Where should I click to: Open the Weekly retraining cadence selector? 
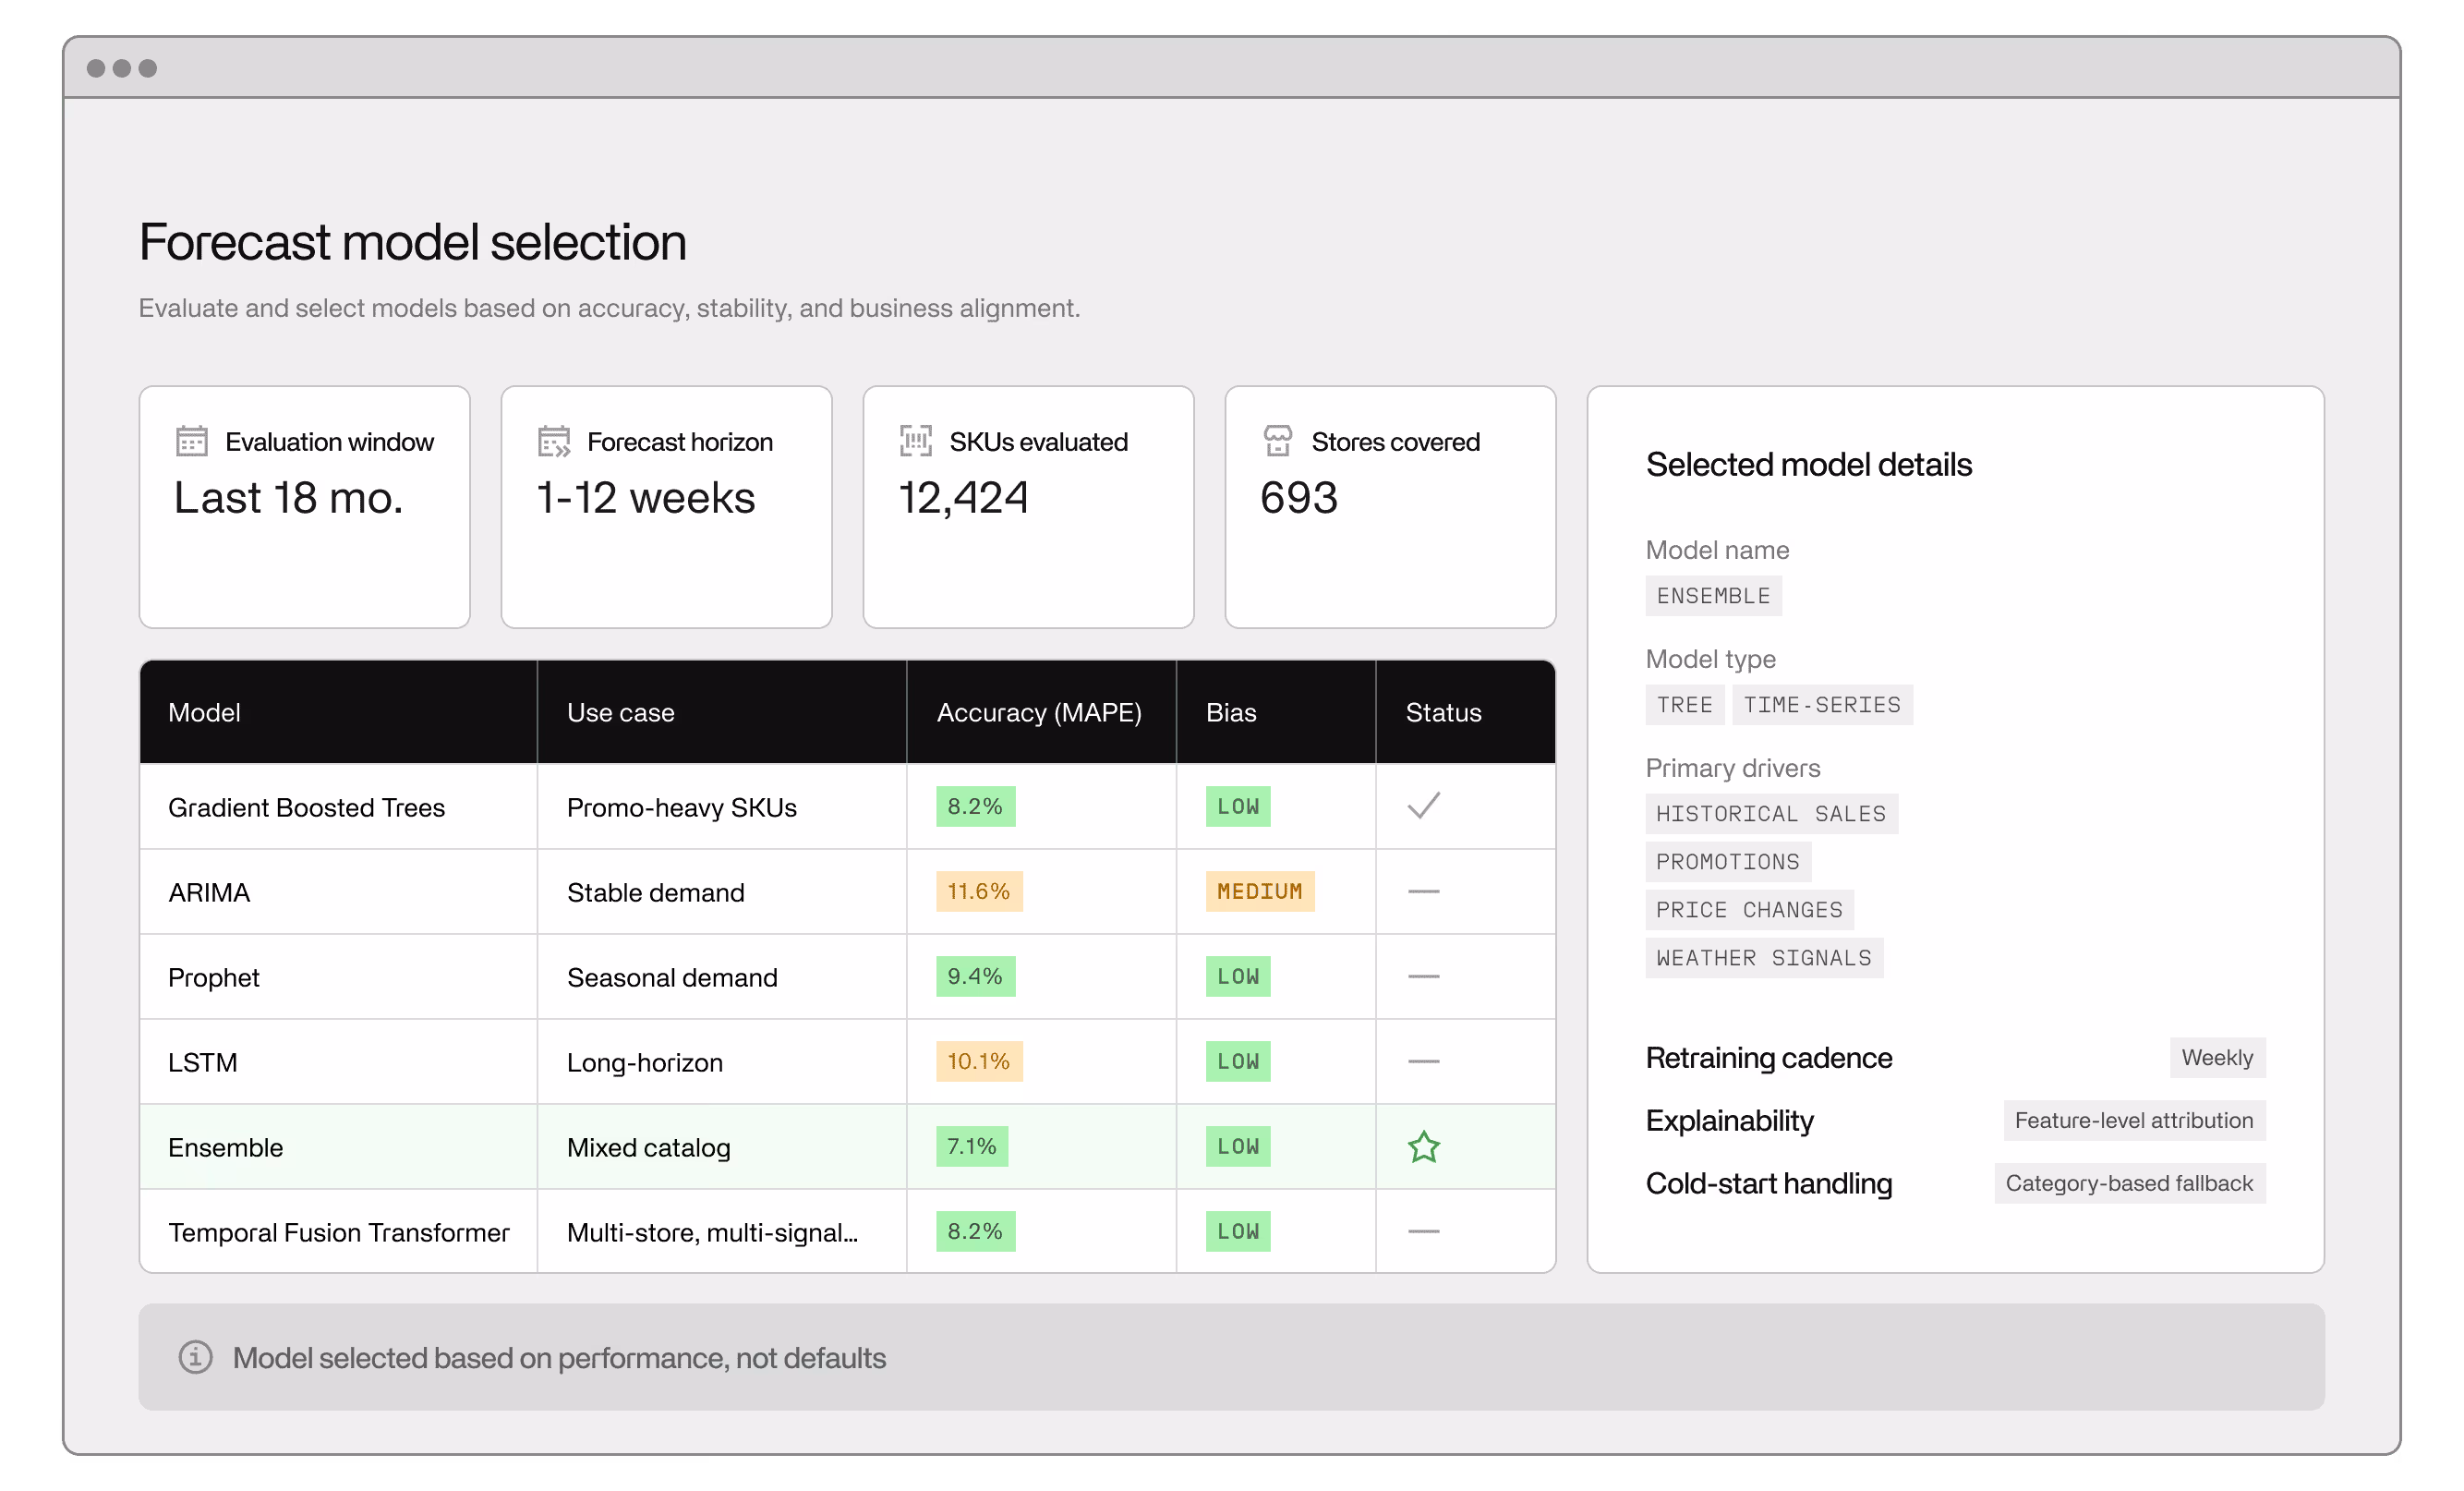pos(2217,1057)
